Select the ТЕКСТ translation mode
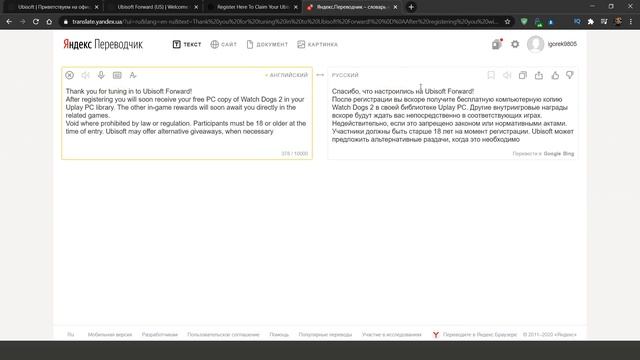The width and height of the screenshot is (640, 360). (187, 44)
